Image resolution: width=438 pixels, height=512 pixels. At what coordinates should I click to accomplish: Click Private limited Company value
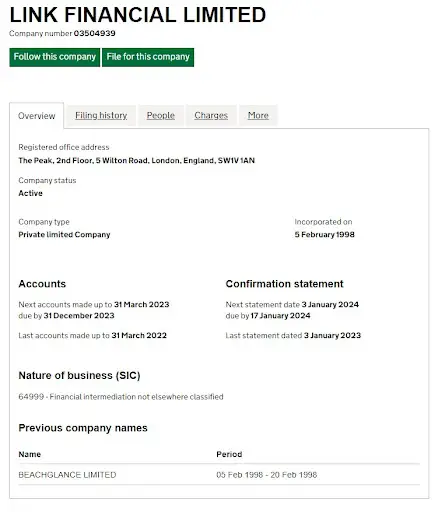click(x=64, y=235)
